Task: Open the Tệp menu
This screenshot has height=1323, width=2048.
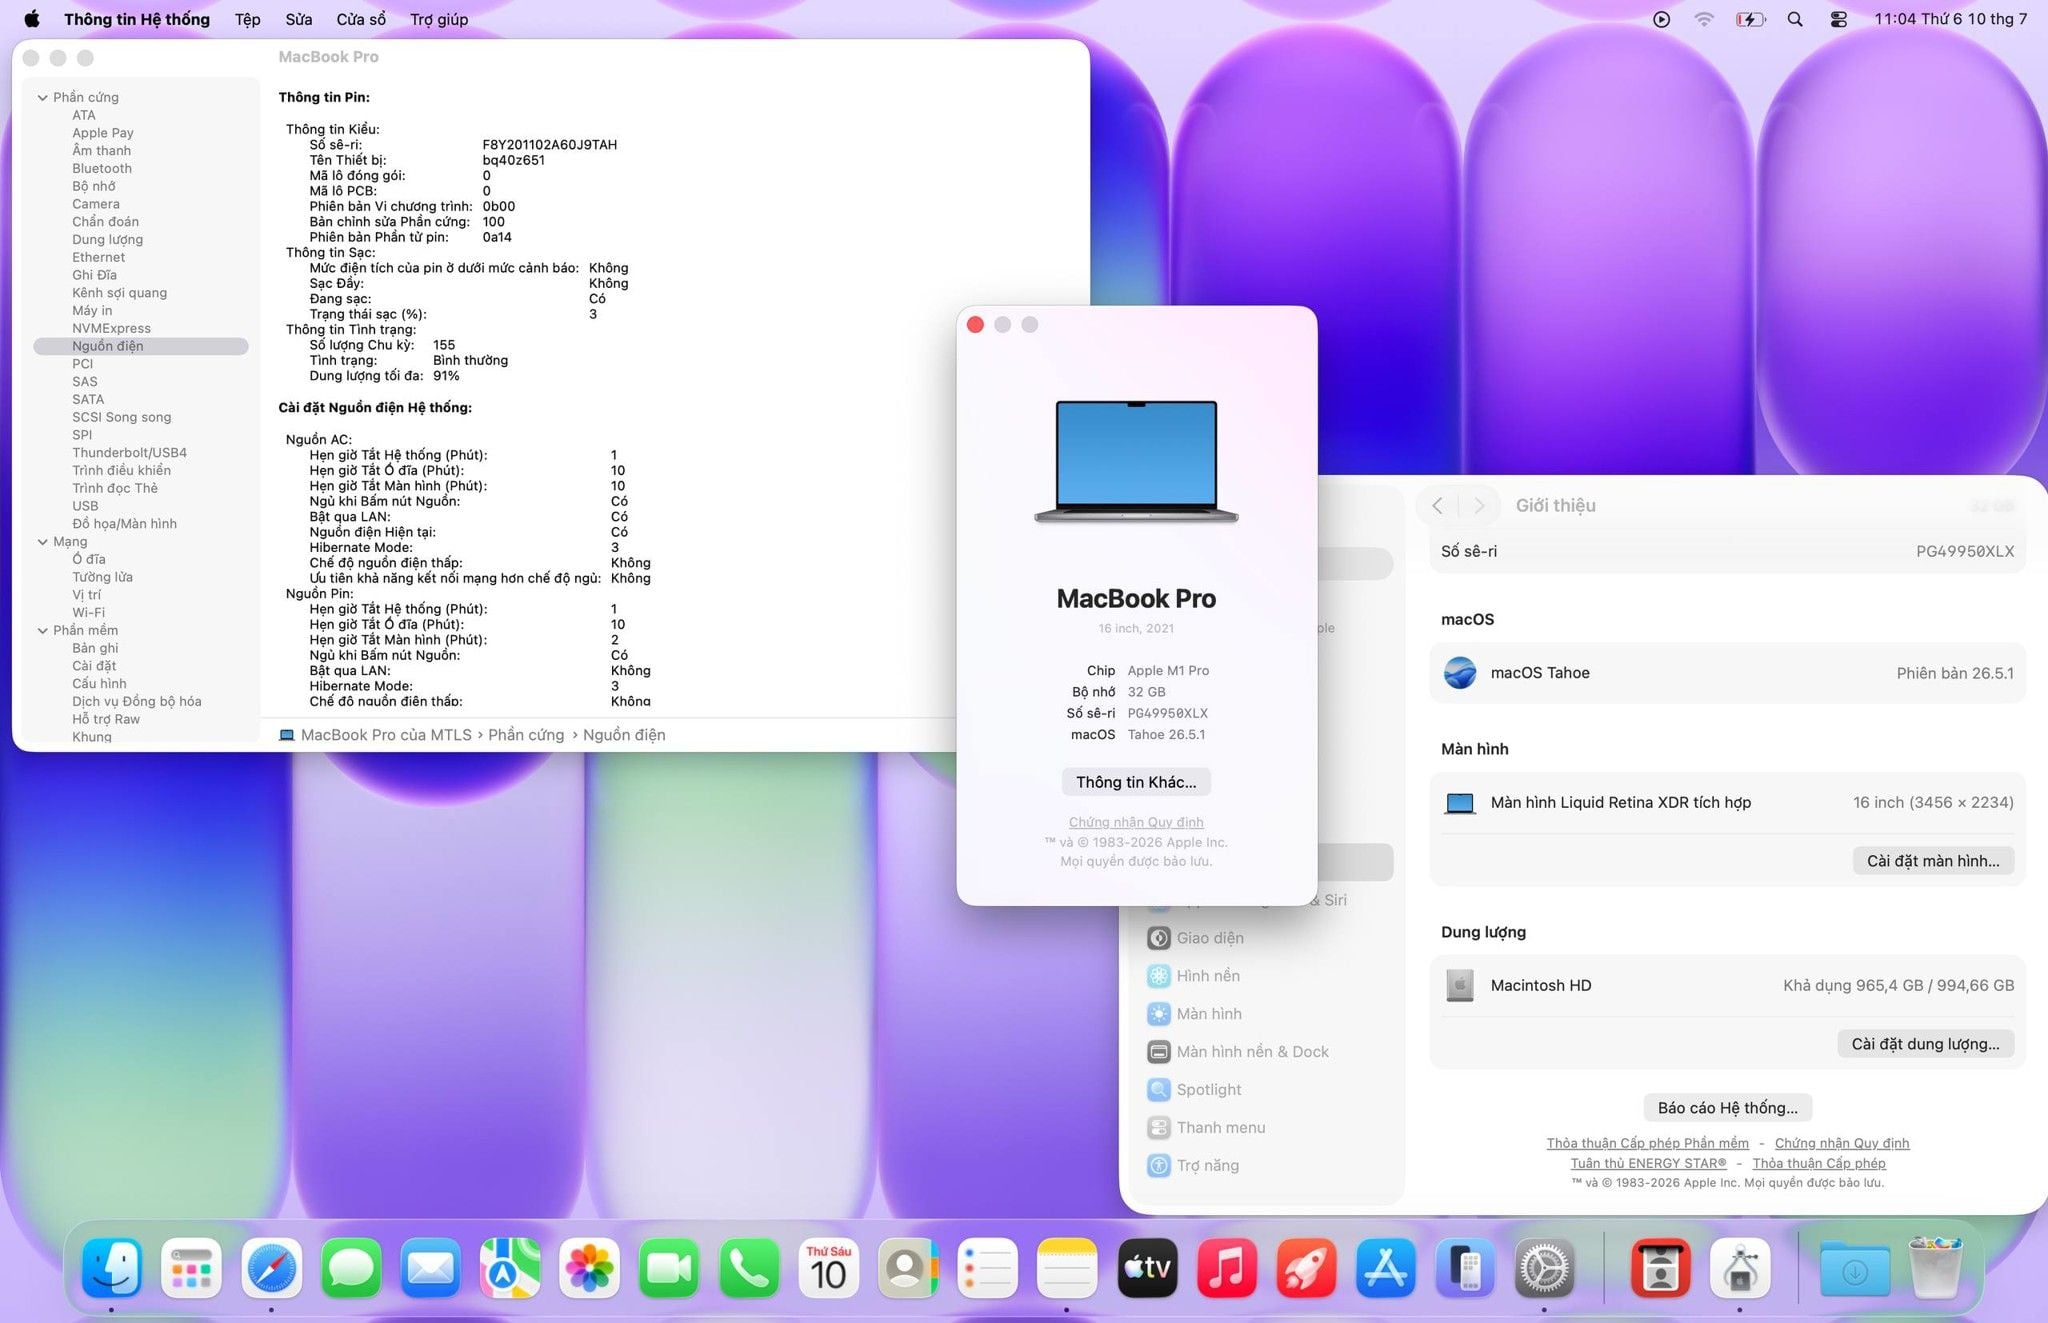Action: tap(247, 19)
